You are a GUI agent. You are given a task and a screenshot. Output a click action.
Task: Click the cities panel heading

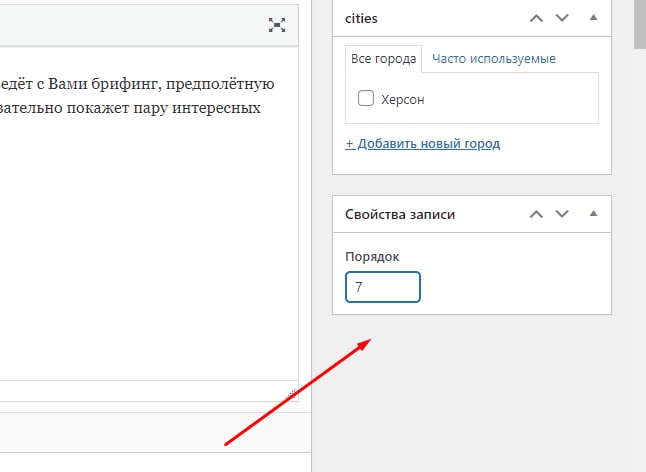coord(361,19)
